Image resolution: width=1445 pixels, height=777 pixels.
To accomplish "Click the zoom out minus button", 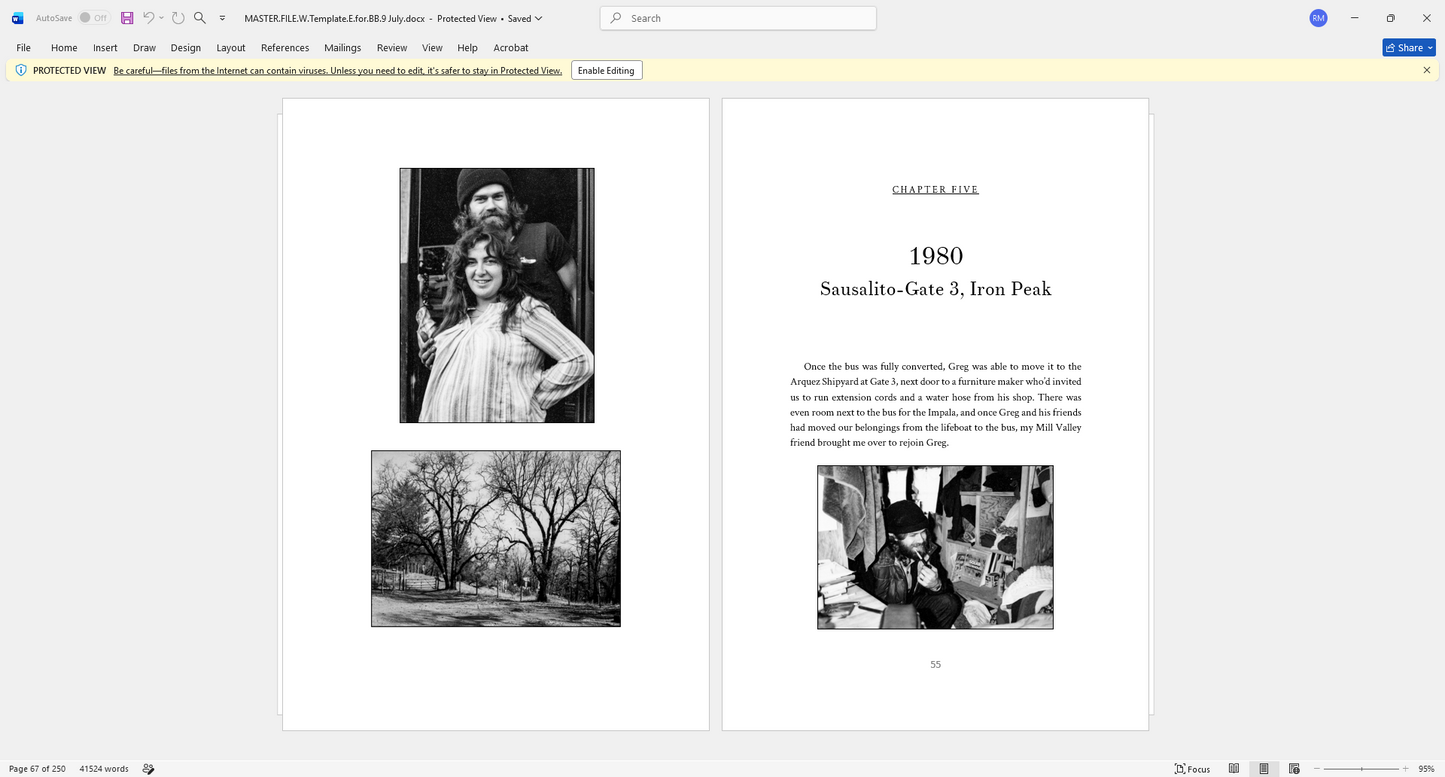I will coord(1318,769).
